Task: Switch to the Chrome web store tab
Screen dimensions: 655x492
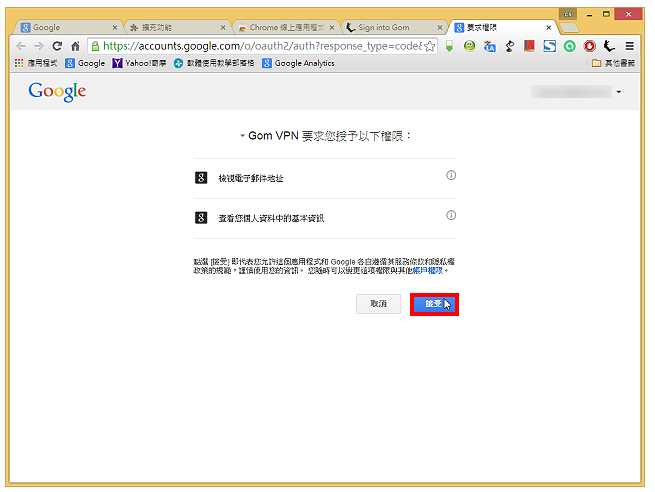Action: click(286, 28)
